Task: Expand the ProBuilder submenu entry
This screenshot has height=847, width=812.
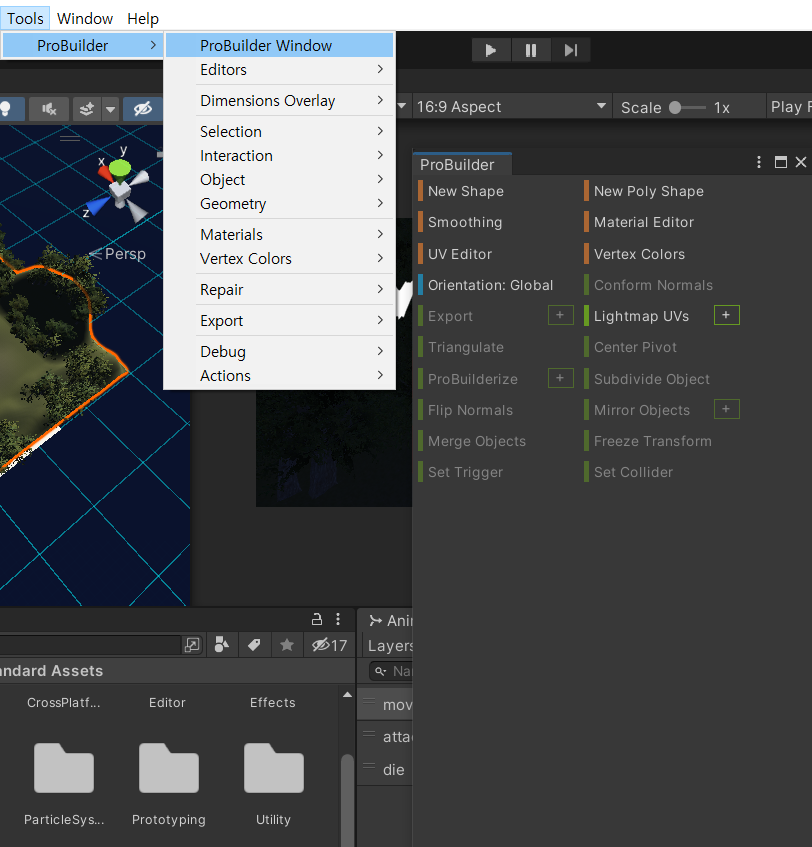Action: tap(82, 45)
